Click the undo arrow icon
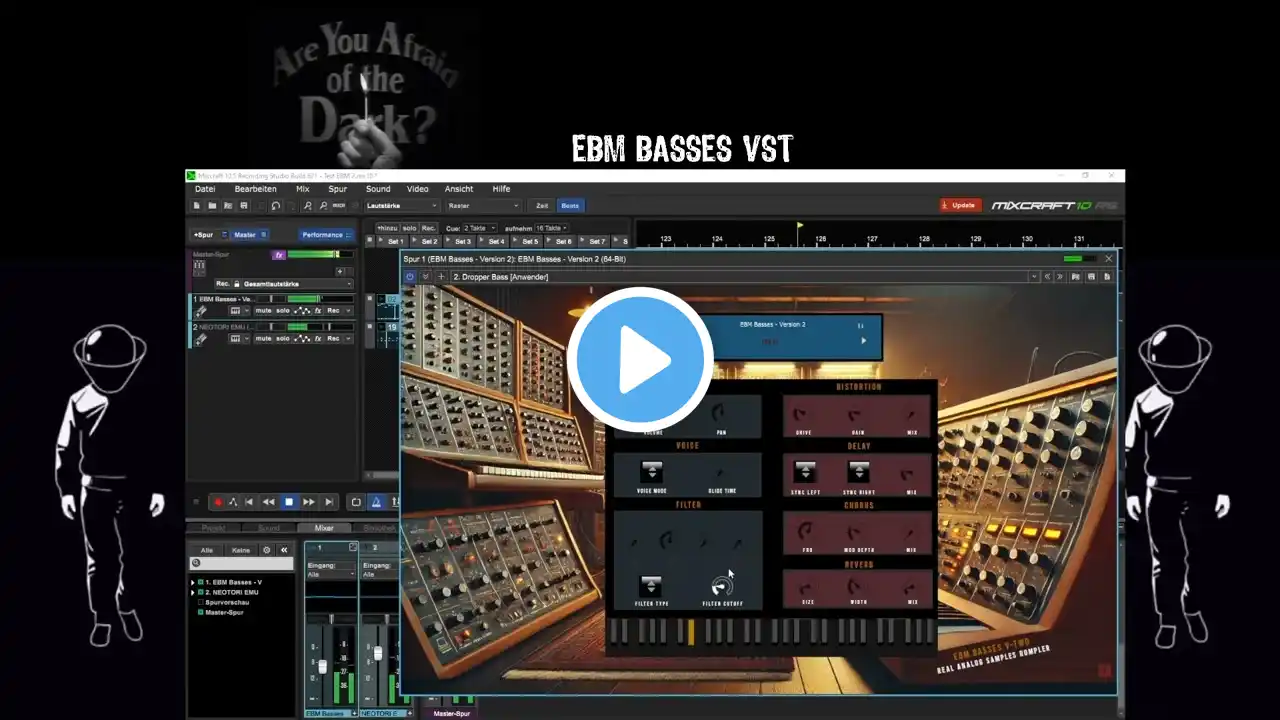The image size is (1280, 720). pyautogui.click(x=276, y=205)
